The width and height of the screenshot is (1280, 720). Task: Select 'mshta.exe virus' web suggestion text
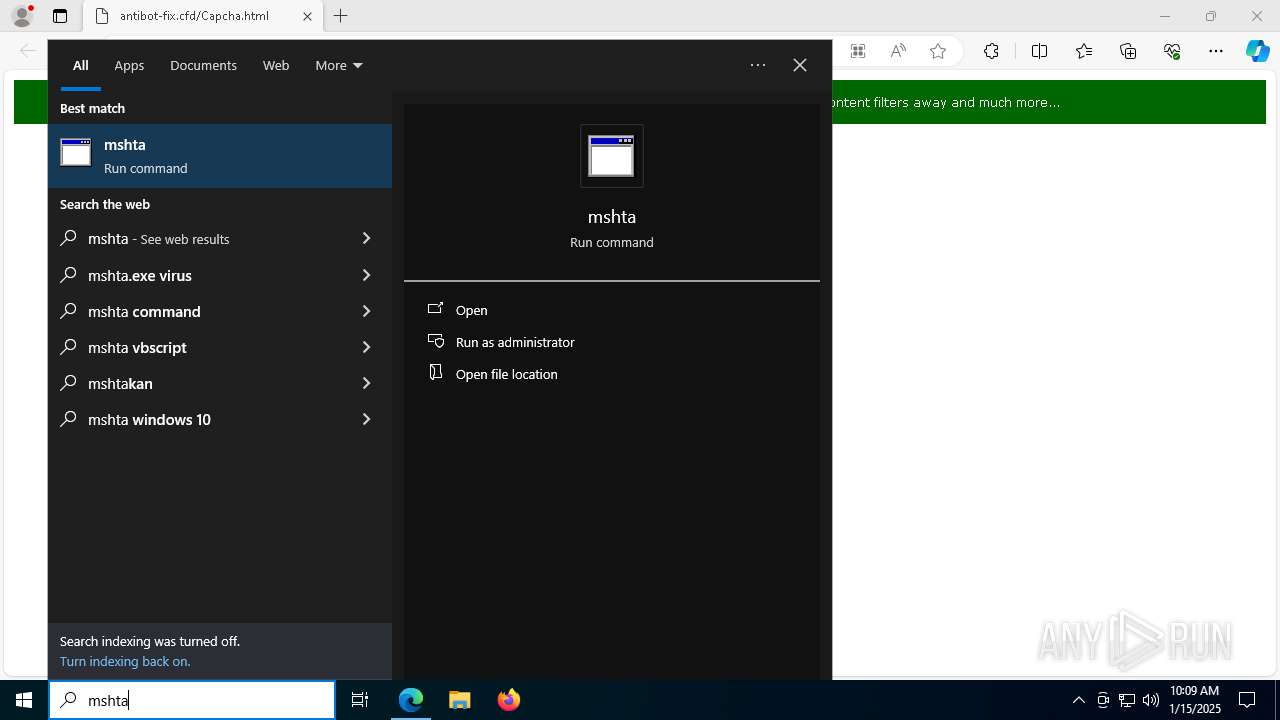pyautogui.click(x=140, y=275)
